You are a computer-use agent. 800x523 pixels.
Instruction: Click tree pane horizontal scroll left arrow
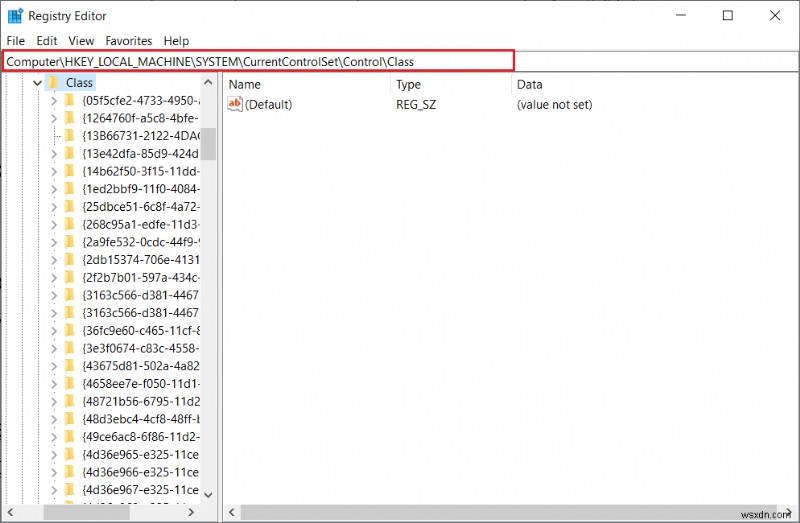[x=10, y=512]
